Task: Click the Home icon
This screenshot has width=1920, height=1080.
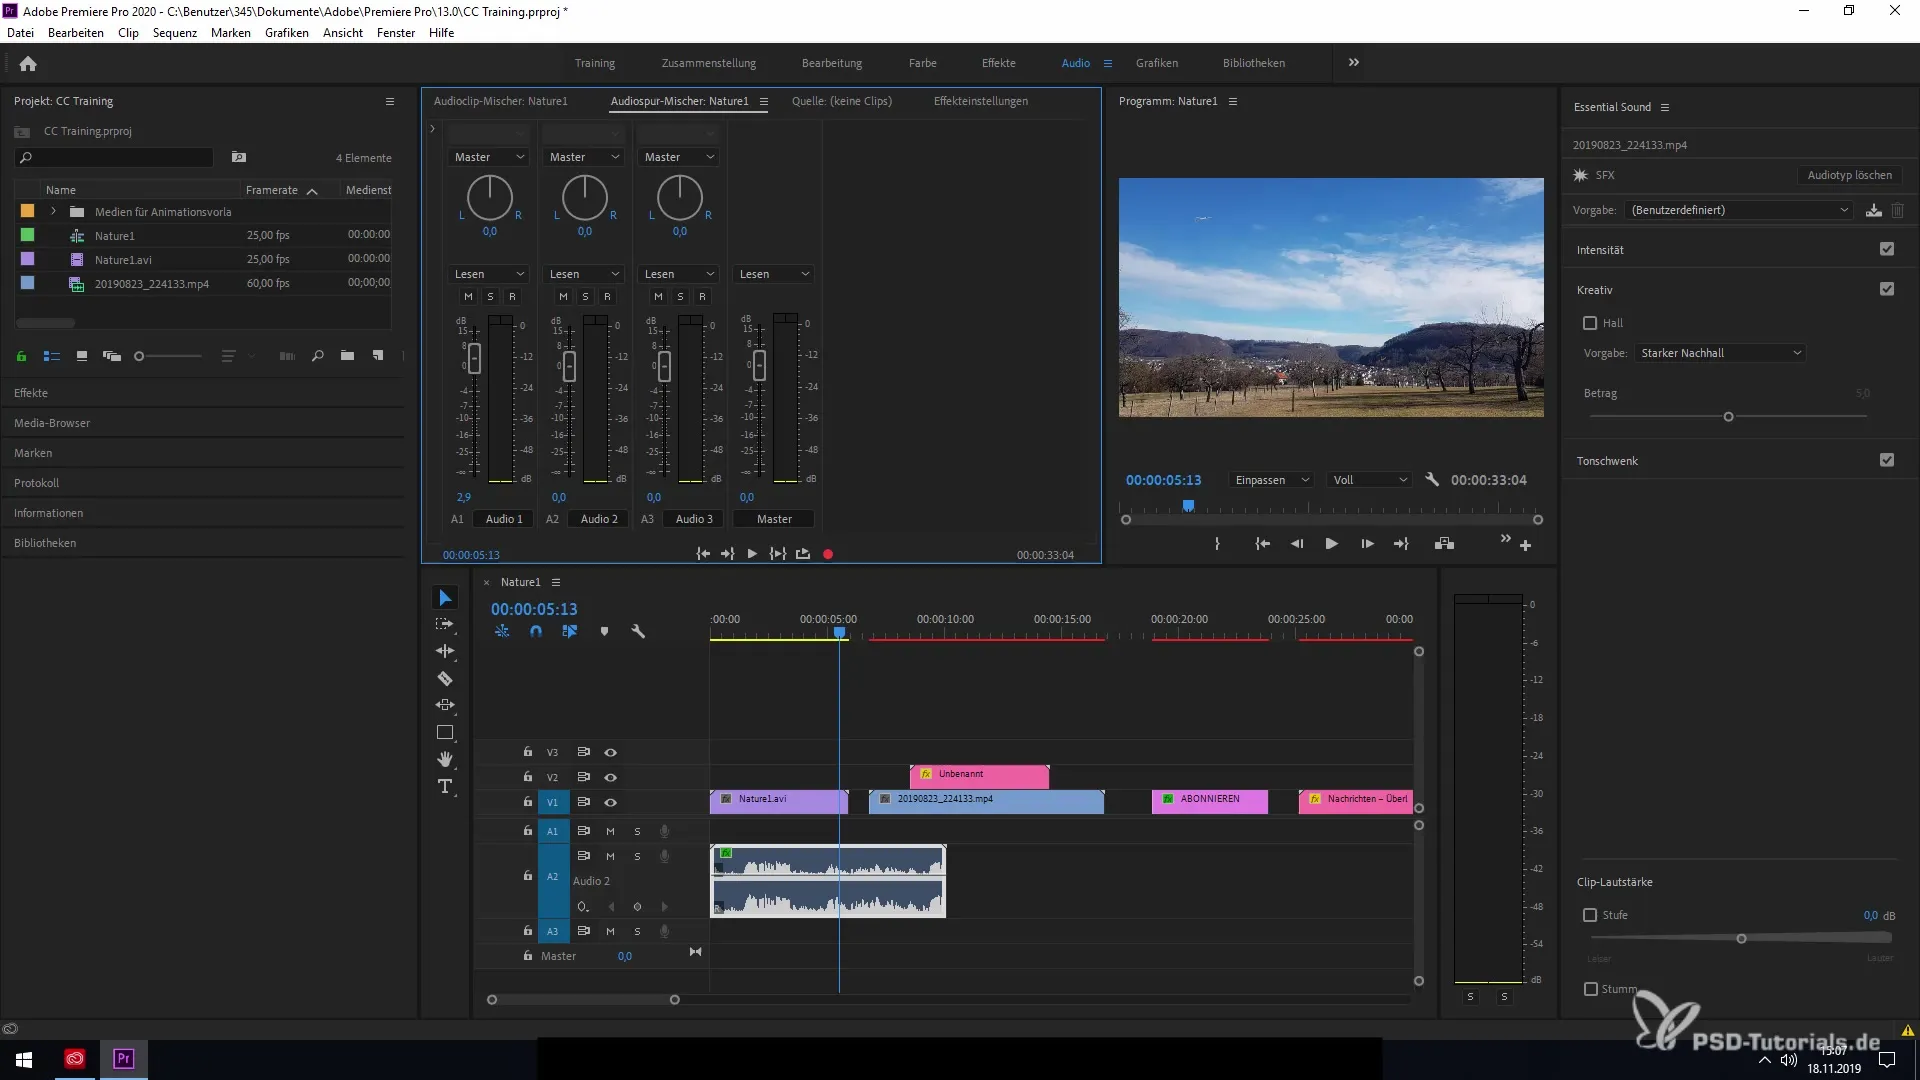Action: tap(28, 63)
